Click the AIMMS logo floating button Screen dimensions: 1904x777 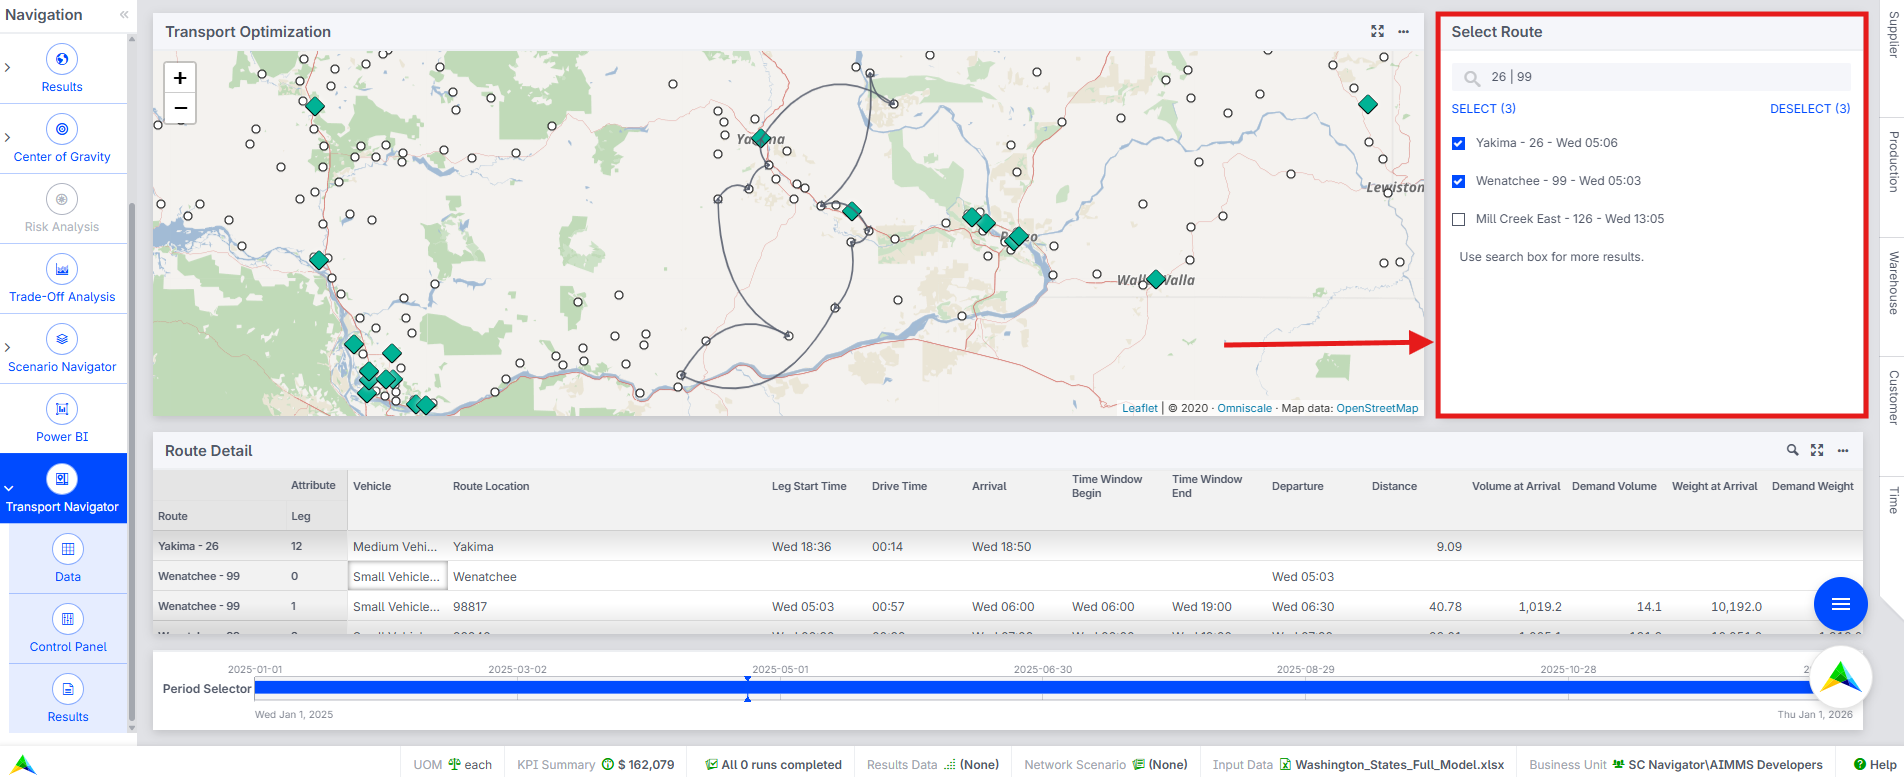pos(1841,678)
